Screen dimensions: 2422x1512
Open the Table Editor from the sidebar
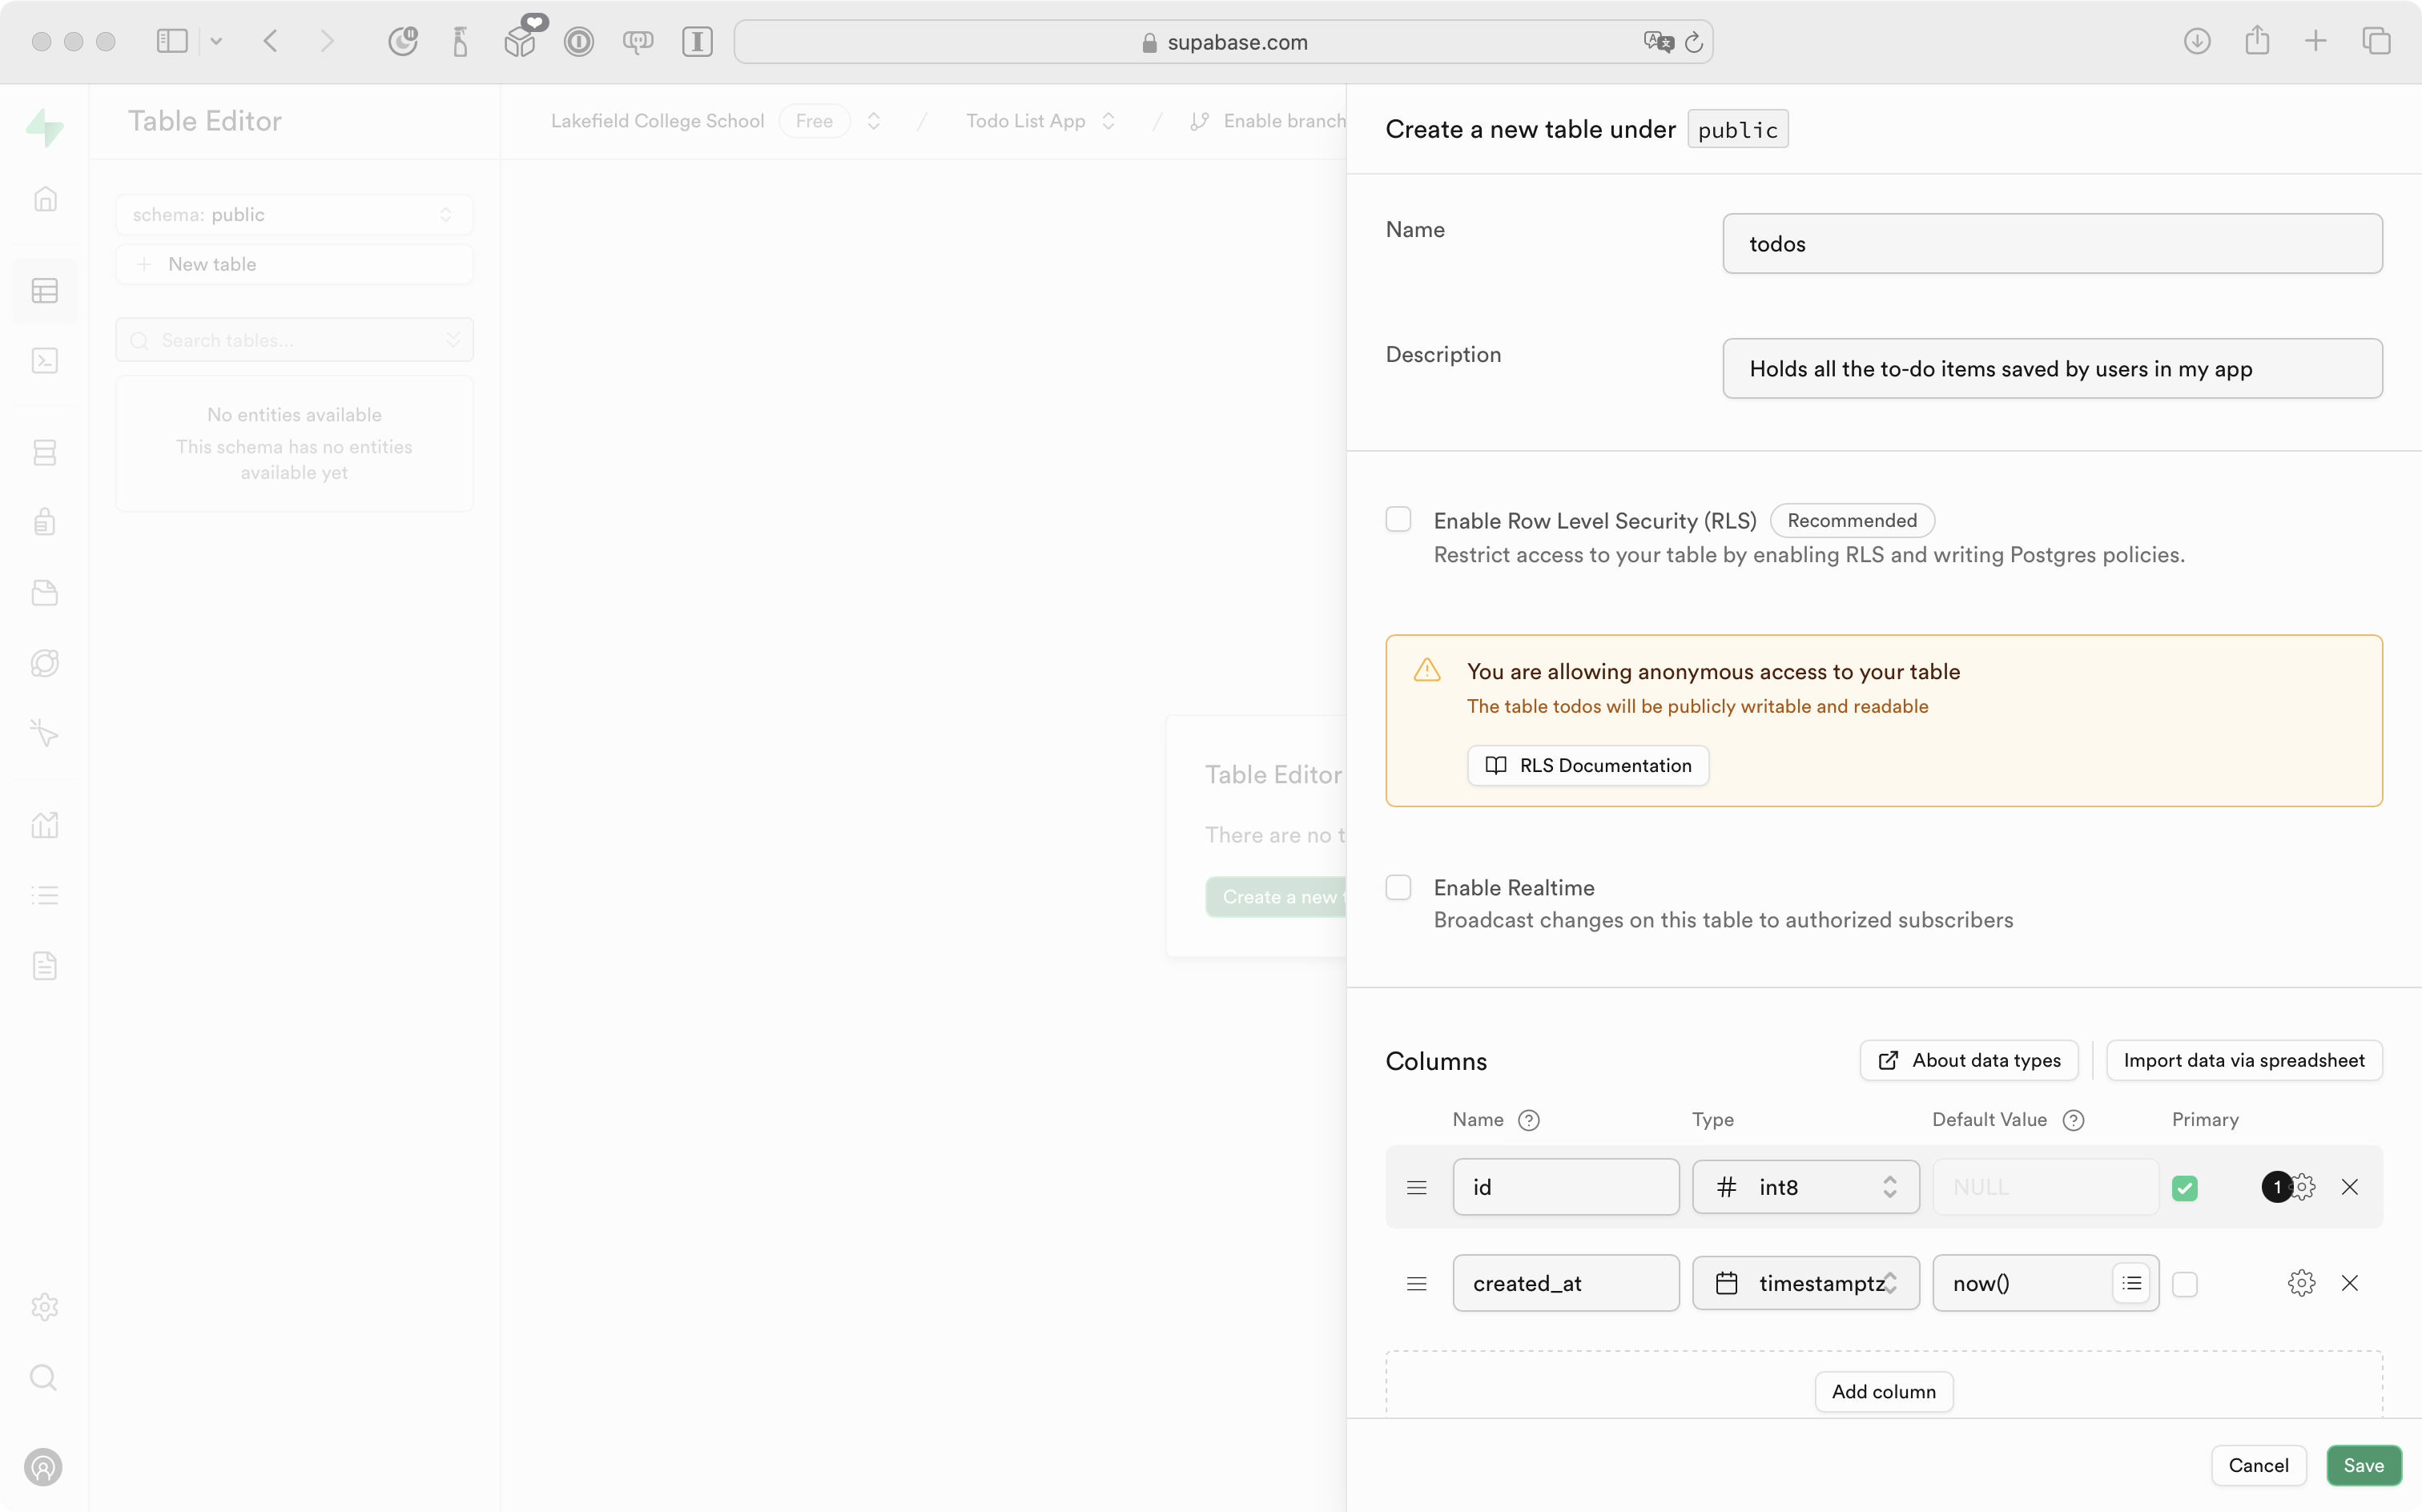pos(45,290)
